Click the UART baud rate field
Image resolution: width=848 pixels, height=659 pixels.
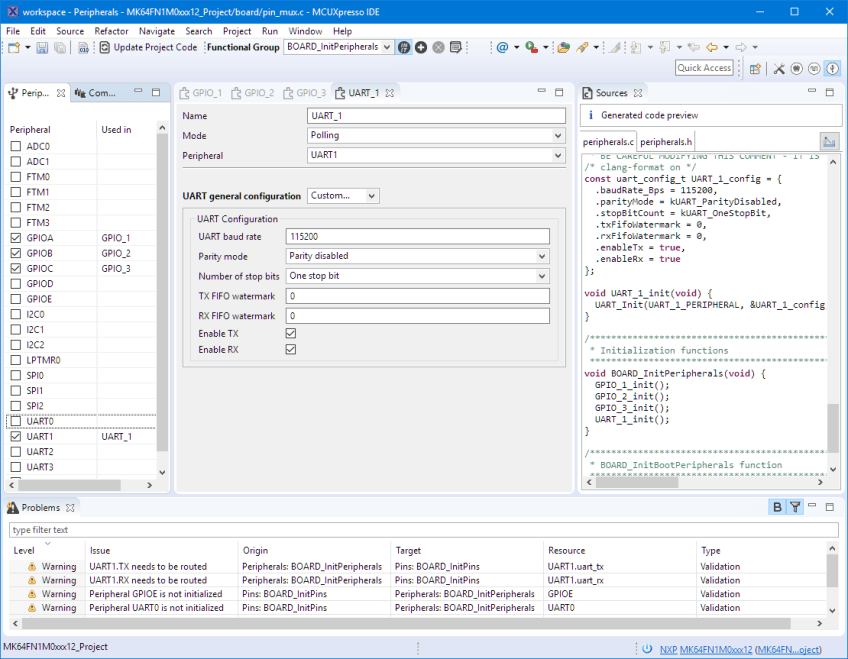coord(417,237)
